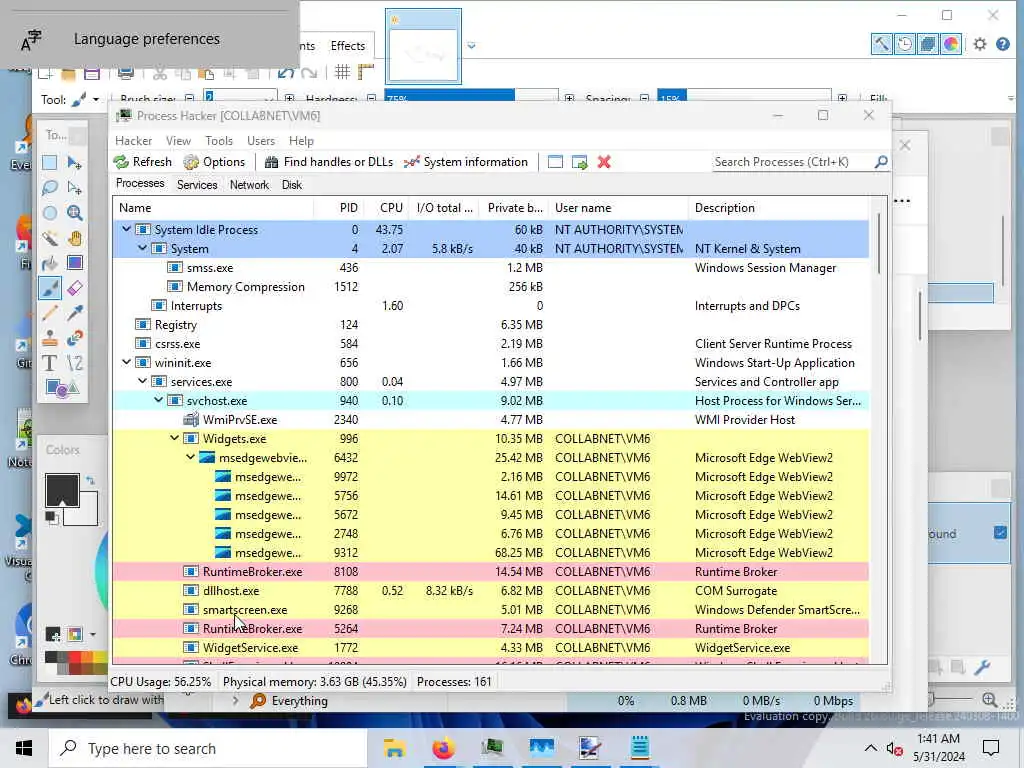Toggle the Colors window color wheel button

[x=951, y=44]
